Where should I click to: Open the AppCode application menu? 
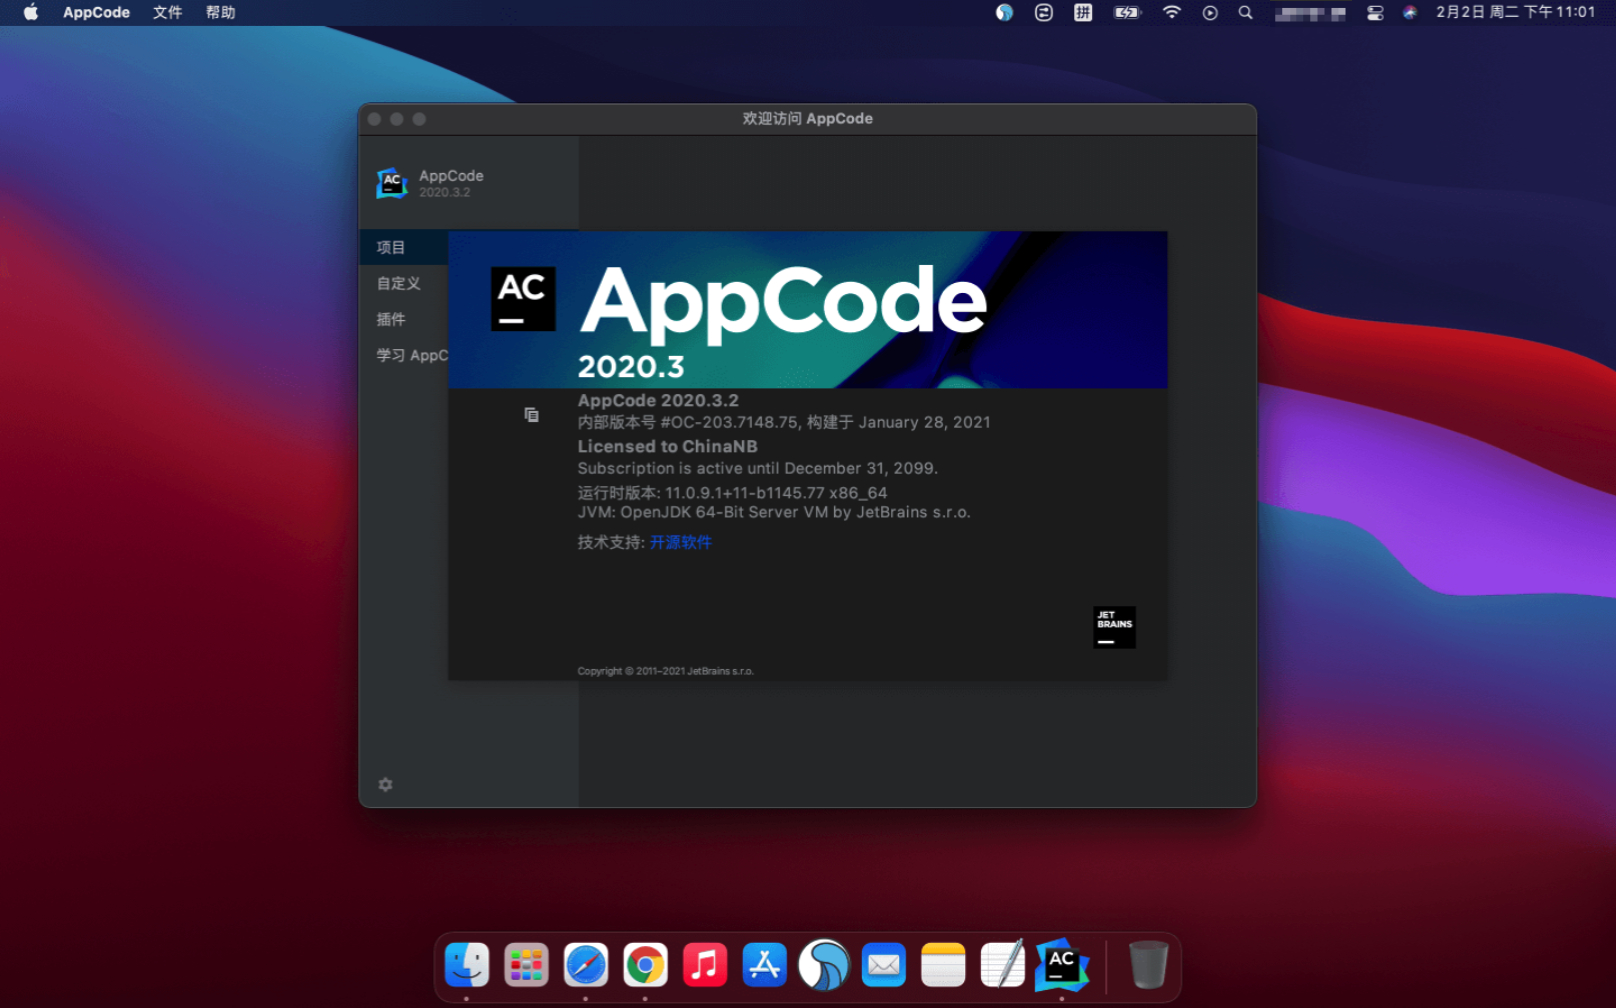(96, 12)
